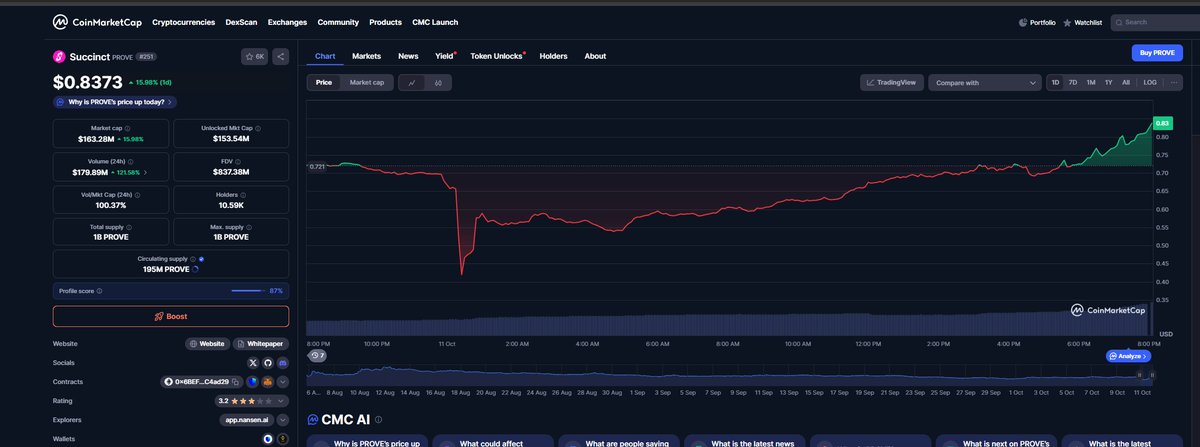Click the info icon next to Total supply
Image resolution: width=1200 pixels, height=447 pixels.
tap(131, 227)
